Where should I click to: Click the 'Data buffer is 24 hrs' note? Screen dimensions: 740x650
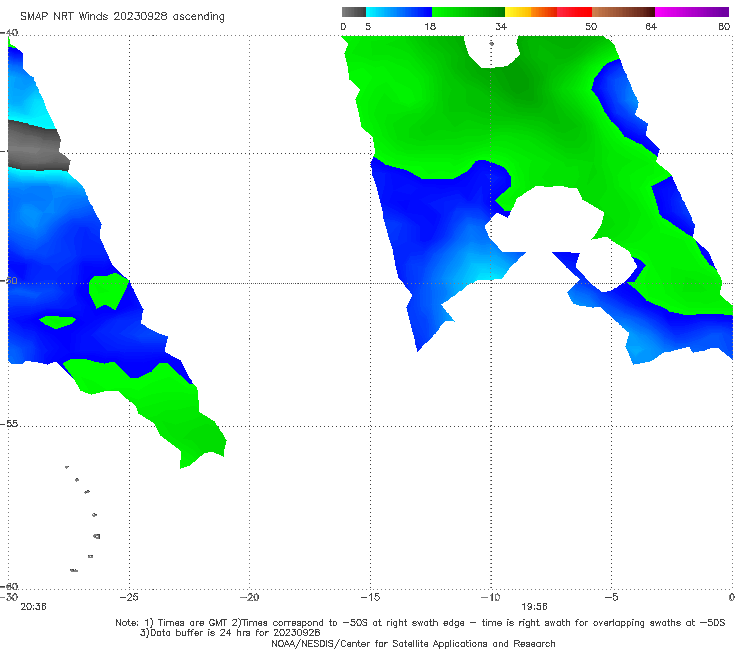coord(230,633)
